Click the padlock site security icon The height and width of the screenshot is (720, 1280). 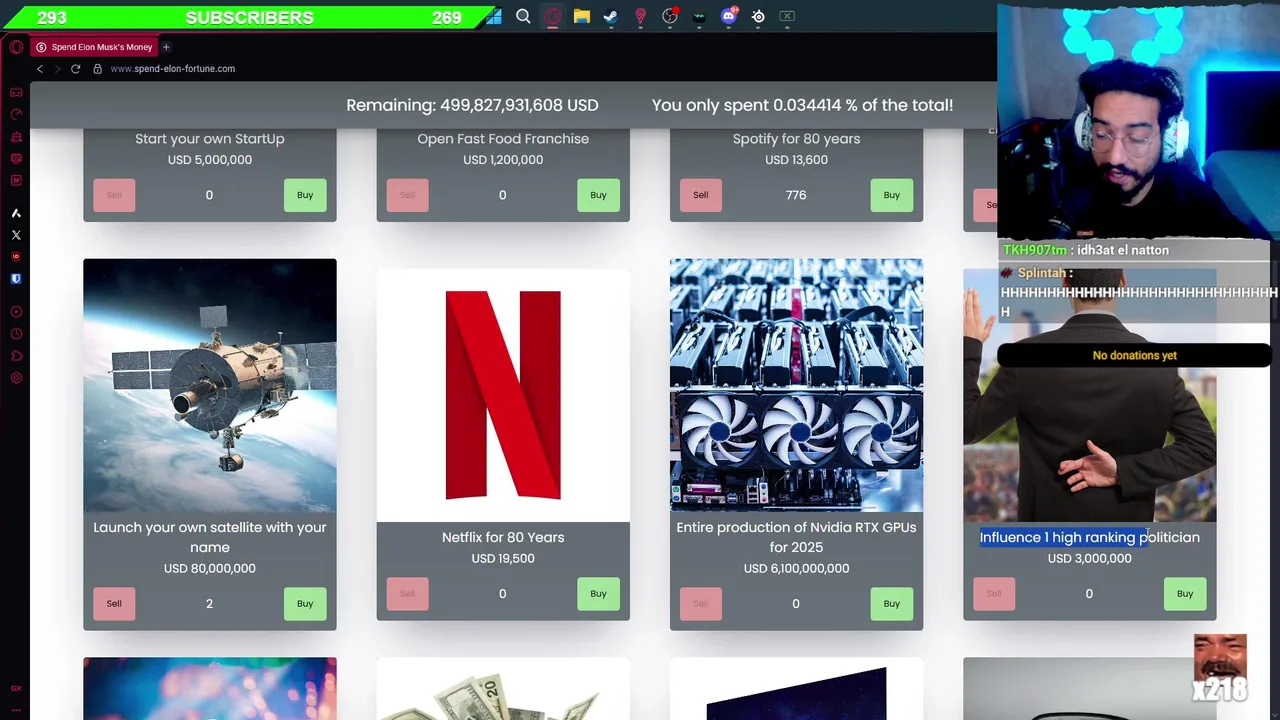click(x=97, y=69)
